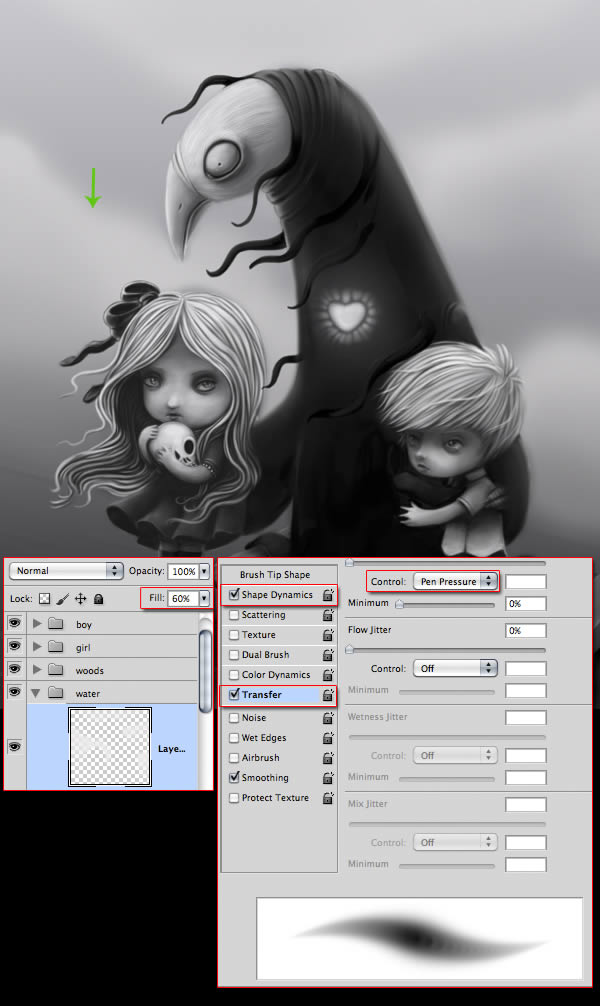Viewport: 600px width, 1006px height.
Task: Hide the girl layer group
Action: [15, 646]
